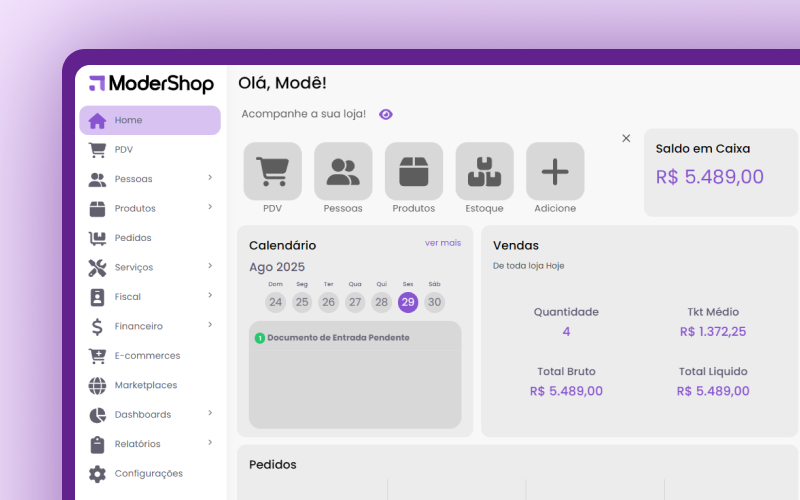Select the PDV label in sidebar menu

point(124,150)
